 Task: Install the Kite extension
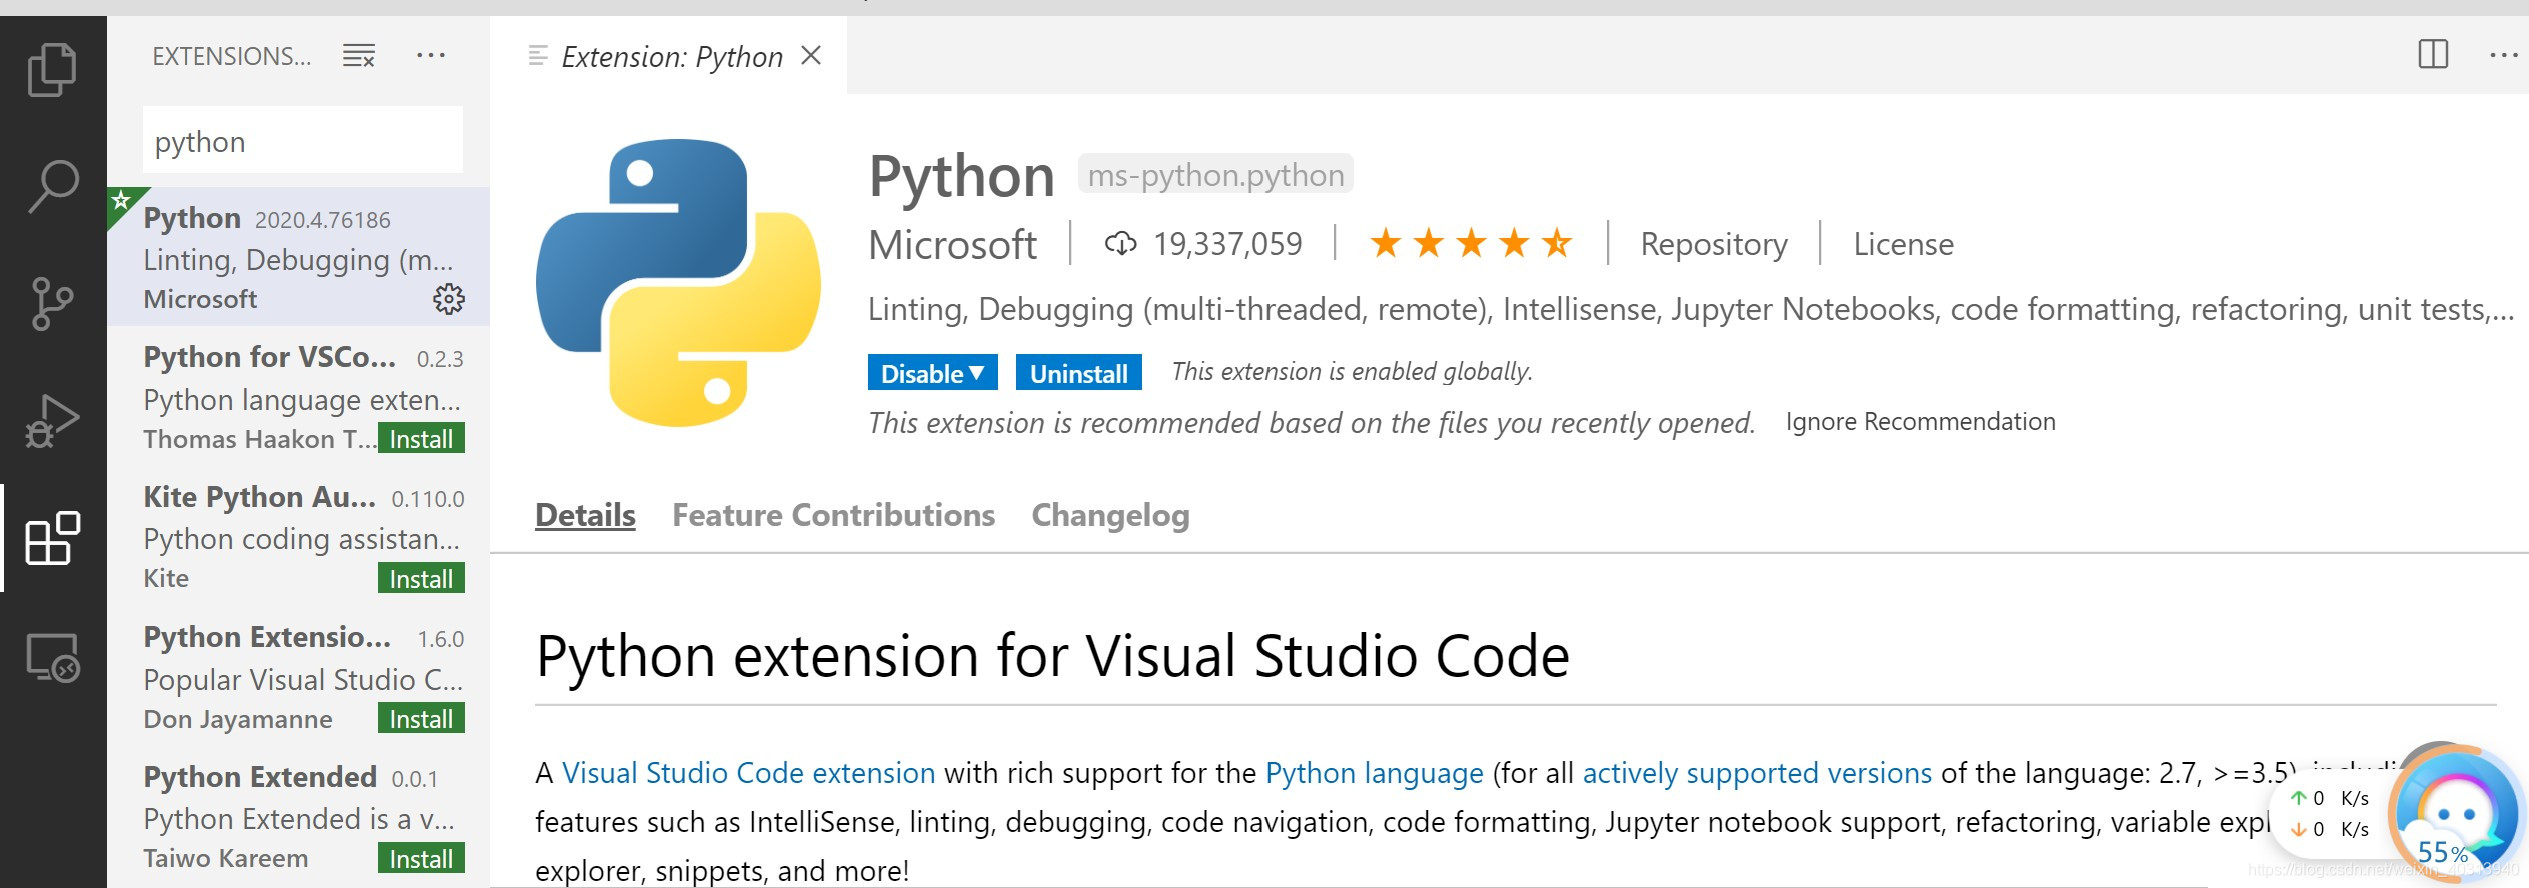[x=421, y=579]
